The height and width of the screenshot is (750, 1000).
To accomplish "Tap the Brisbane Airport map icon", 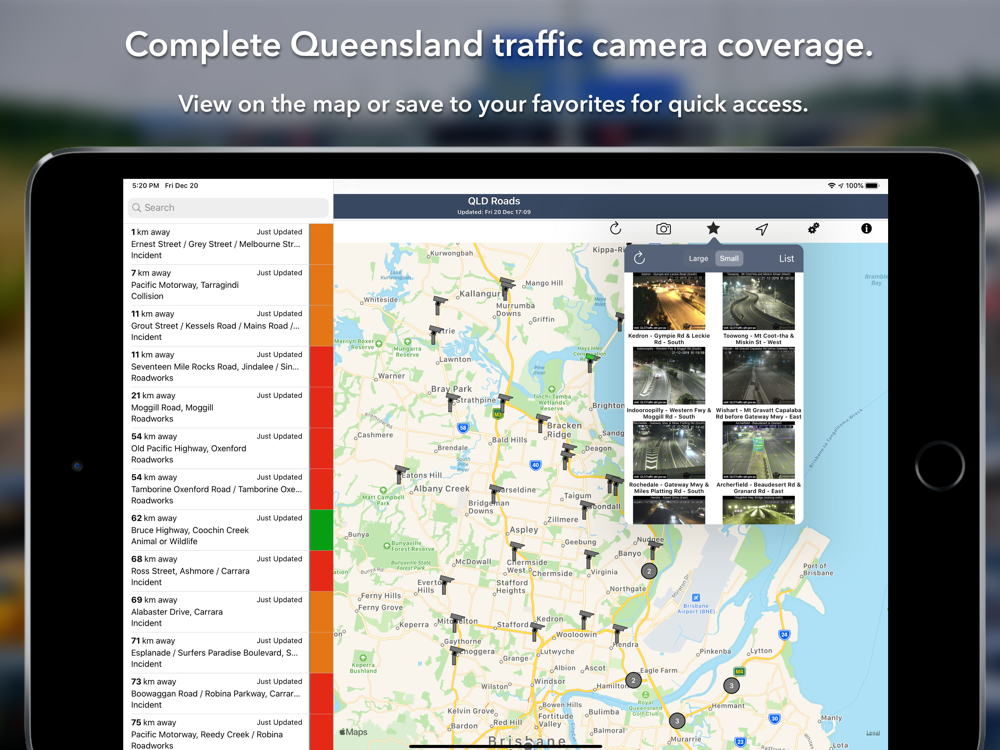I will [x=696, y=598].
